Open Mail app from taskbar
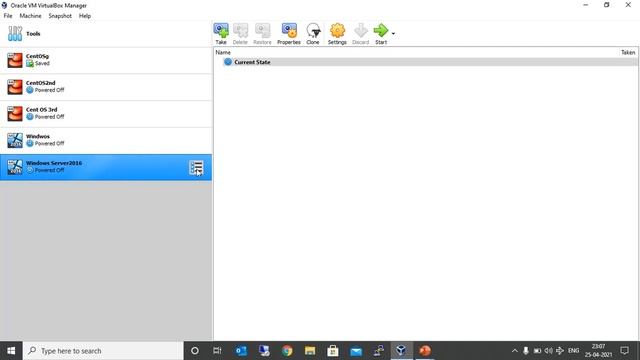Viewport: 640px width, 360px height. pos(356,351)
